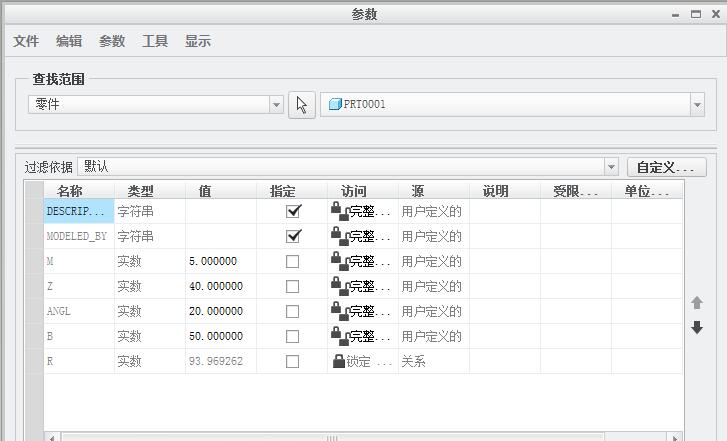Click the PRT0001 part cube icon

[335, 104]
